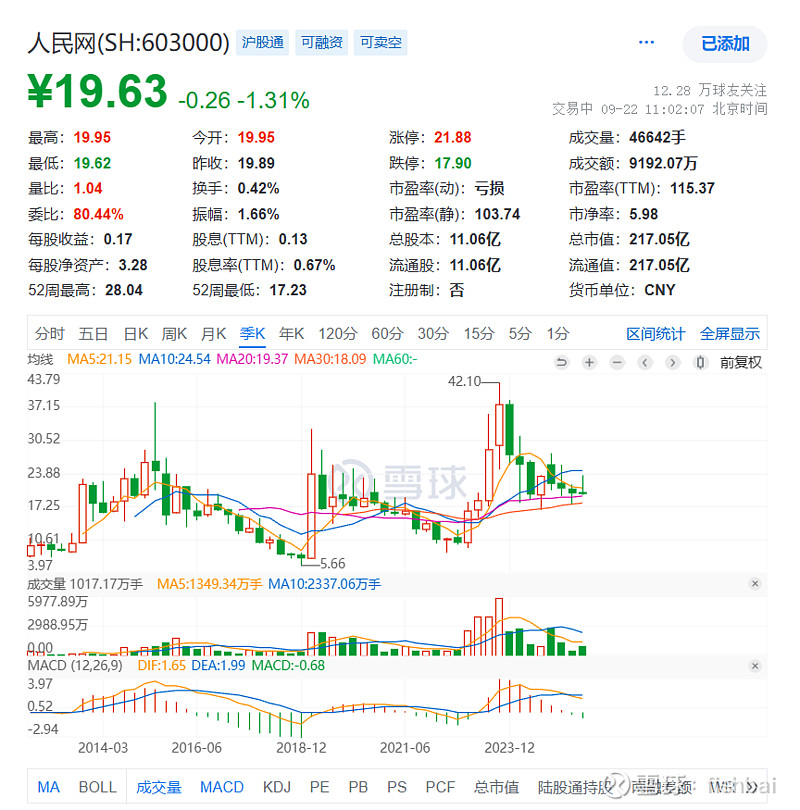Close the MACD indicator panel
This screenshot has width=800, height=810.
point(755,666)
